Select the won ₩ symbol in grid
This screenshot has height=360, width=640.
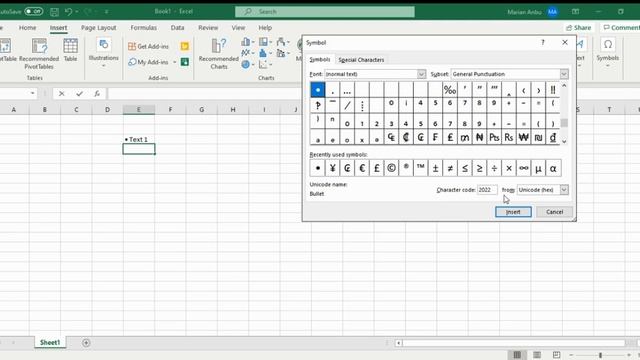click(x=524, y=137)
